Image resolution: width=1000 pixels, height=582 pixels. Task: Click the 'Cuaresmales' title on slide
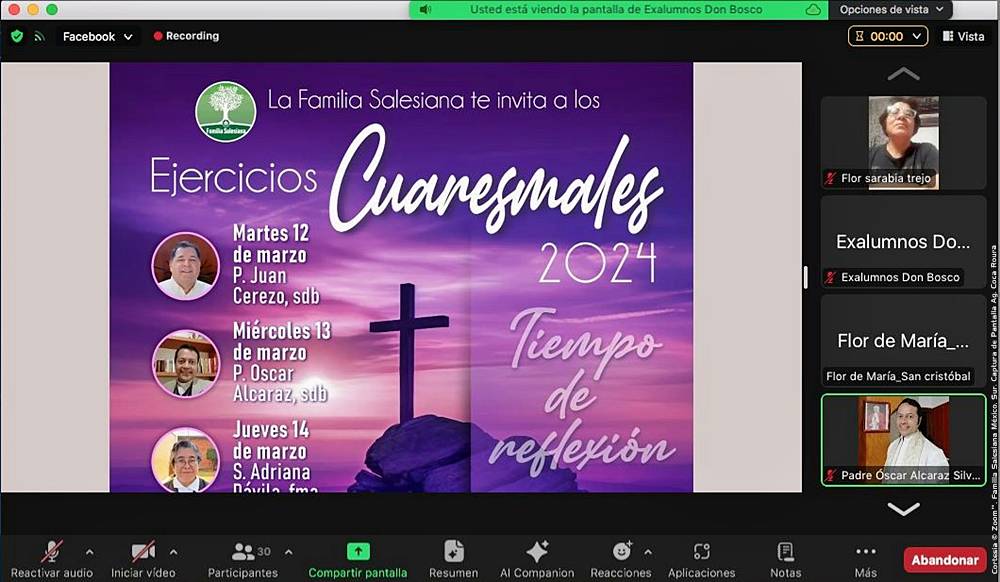point(496,180)
